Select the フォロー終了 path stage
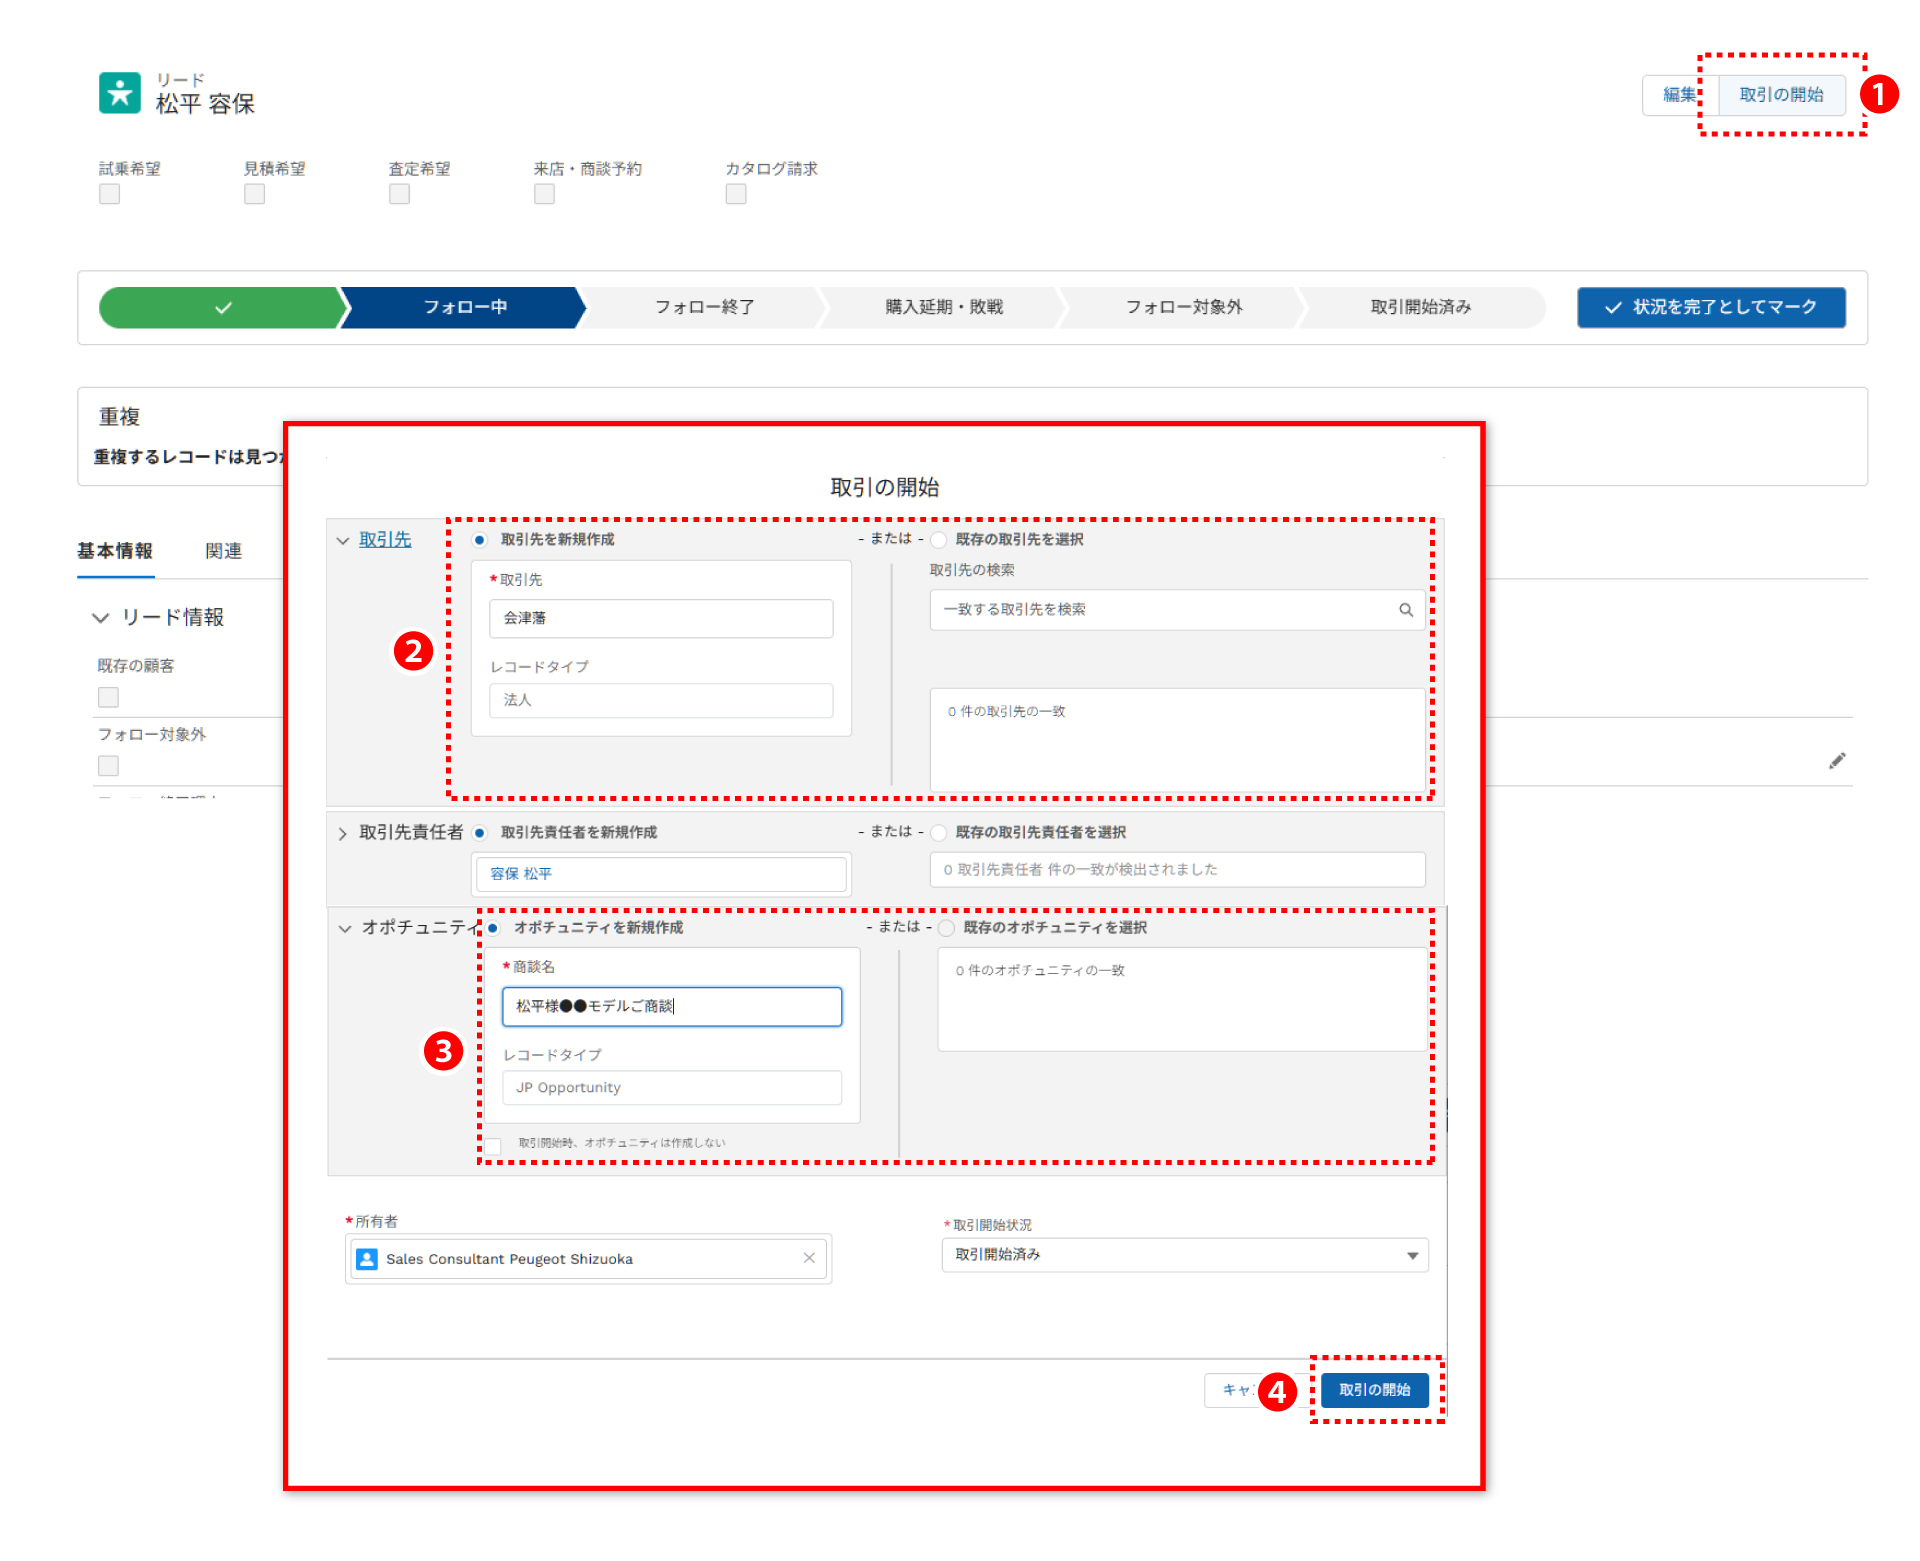1920x1561 pixels. tap(704, 308)
